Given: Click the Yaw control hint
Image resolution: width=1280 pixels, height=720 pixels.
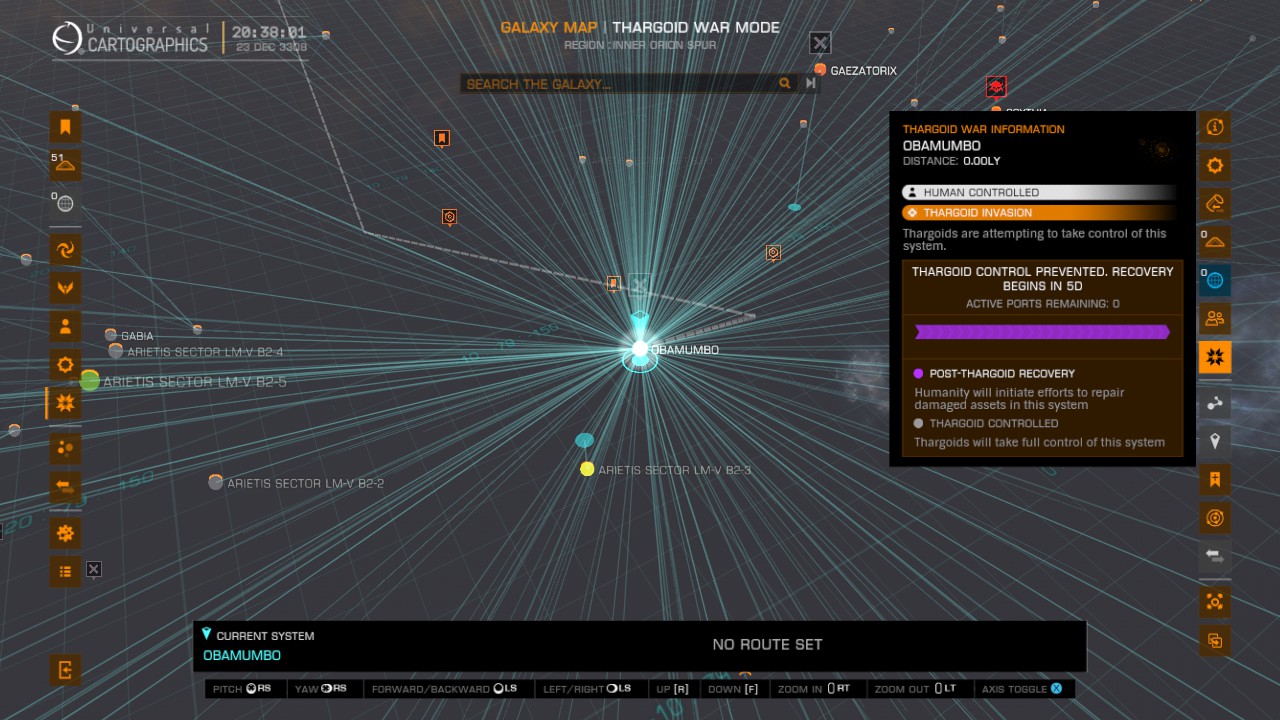Looking at the screenshot, I should coord(321,689).
